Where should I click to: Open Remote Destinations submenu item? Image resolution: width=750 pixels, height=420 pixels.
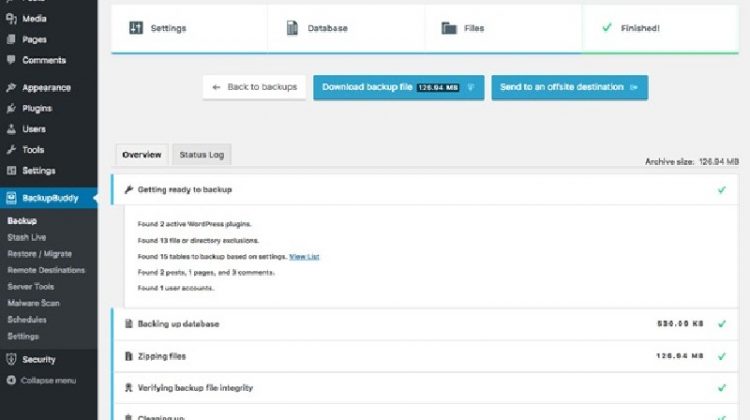[x=46, y=270]
